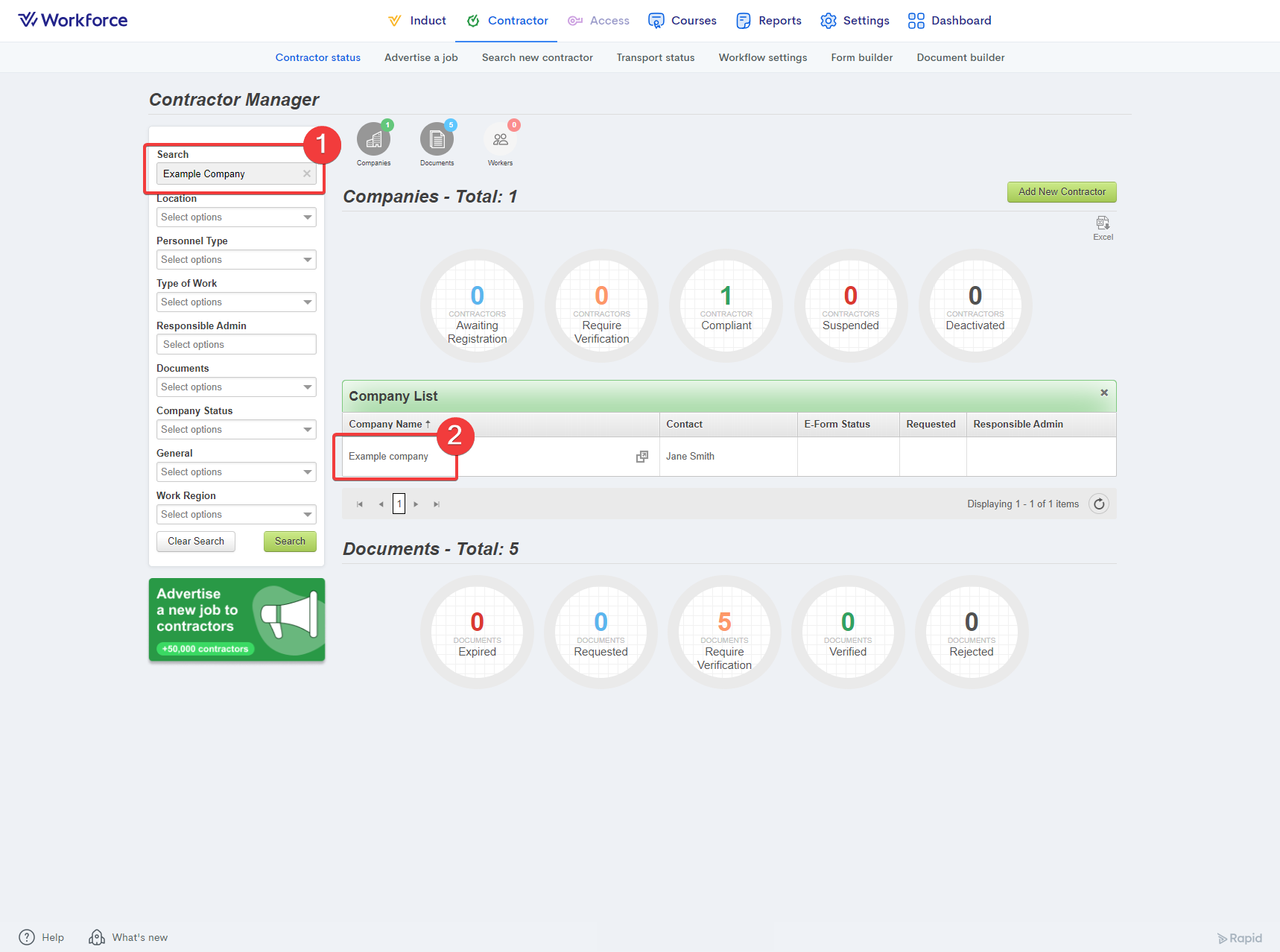
Task: Click Add New Contractor button
Action: (1061, 192)
